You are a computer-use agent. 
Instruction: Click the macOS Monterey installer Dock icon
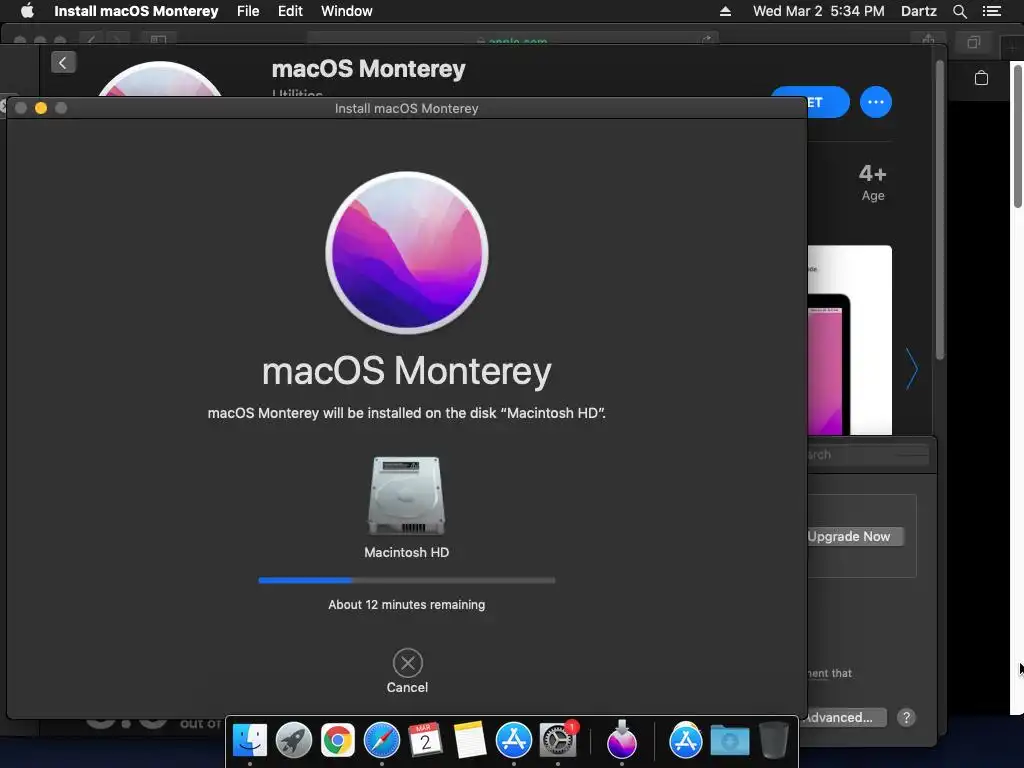(x=622, y=740)
